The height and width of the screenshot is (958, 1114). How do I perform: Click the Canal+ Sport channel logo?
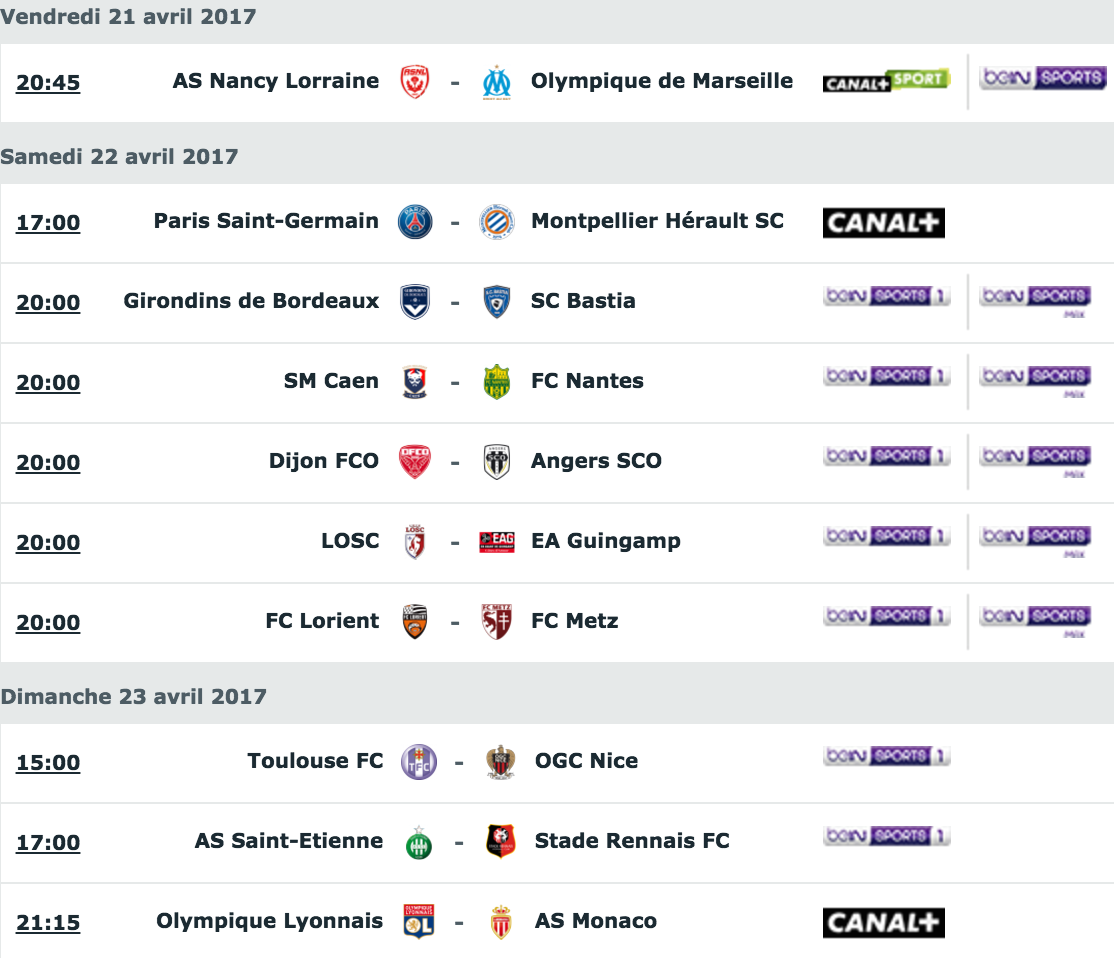(x=887, y=80)
